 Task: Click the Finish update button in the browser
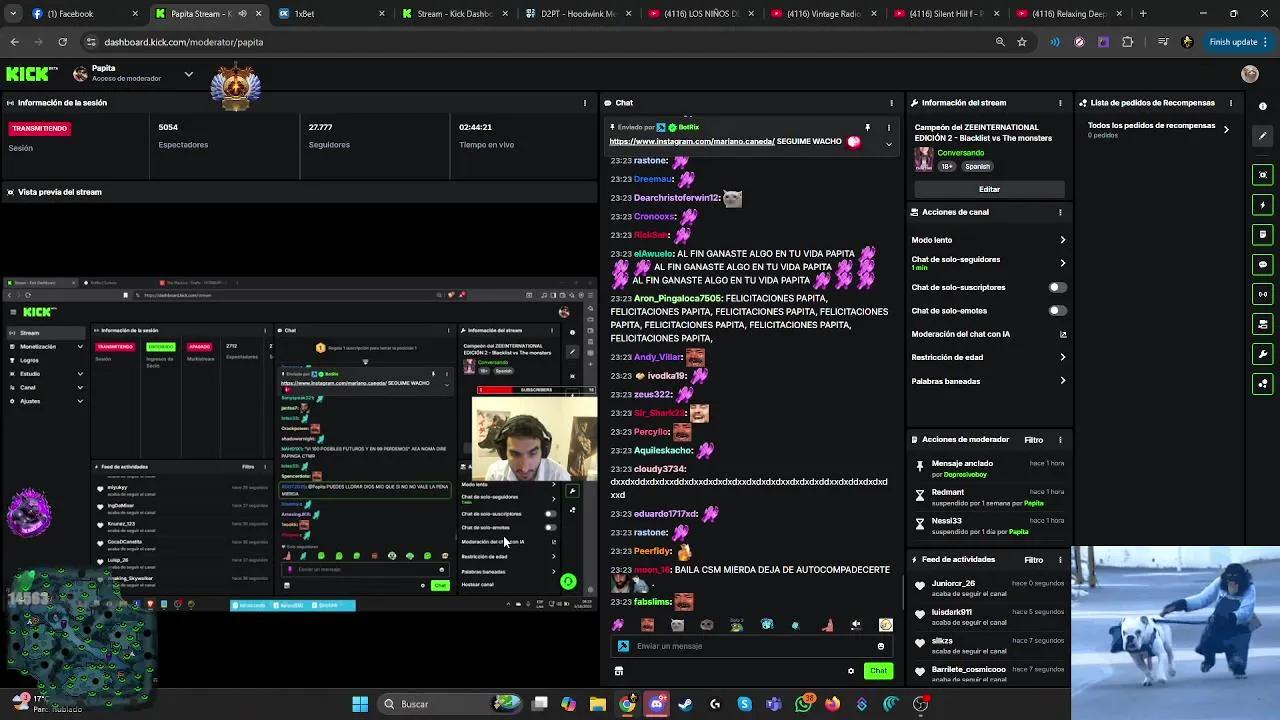coord(1236,42)
